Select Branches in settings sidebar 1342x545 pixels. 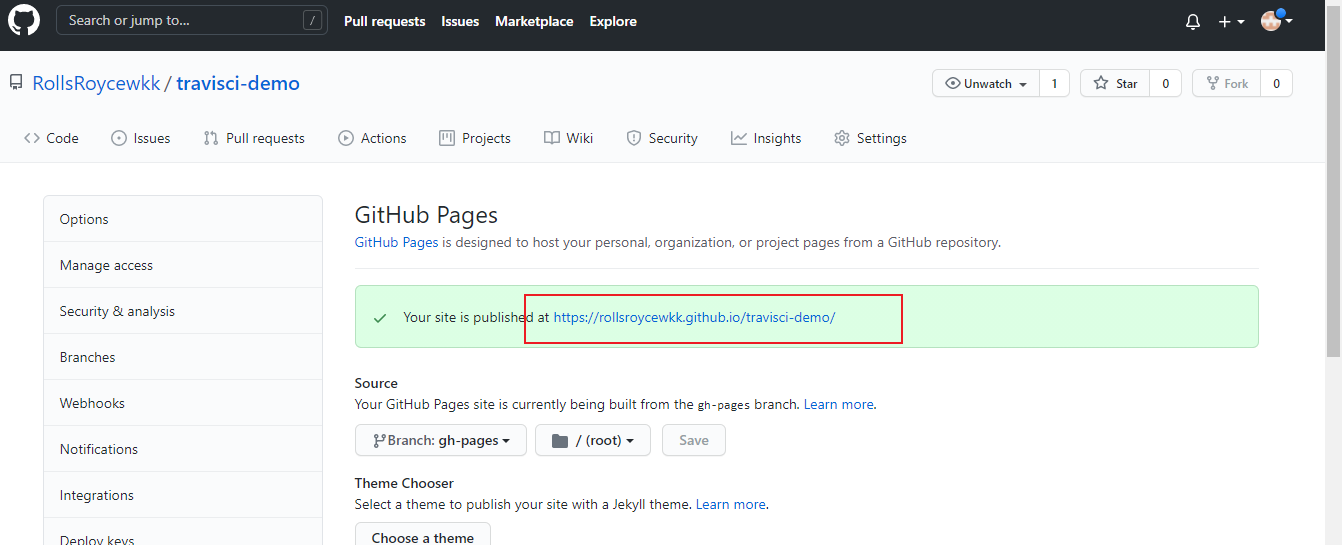click(x=183, y=357)
